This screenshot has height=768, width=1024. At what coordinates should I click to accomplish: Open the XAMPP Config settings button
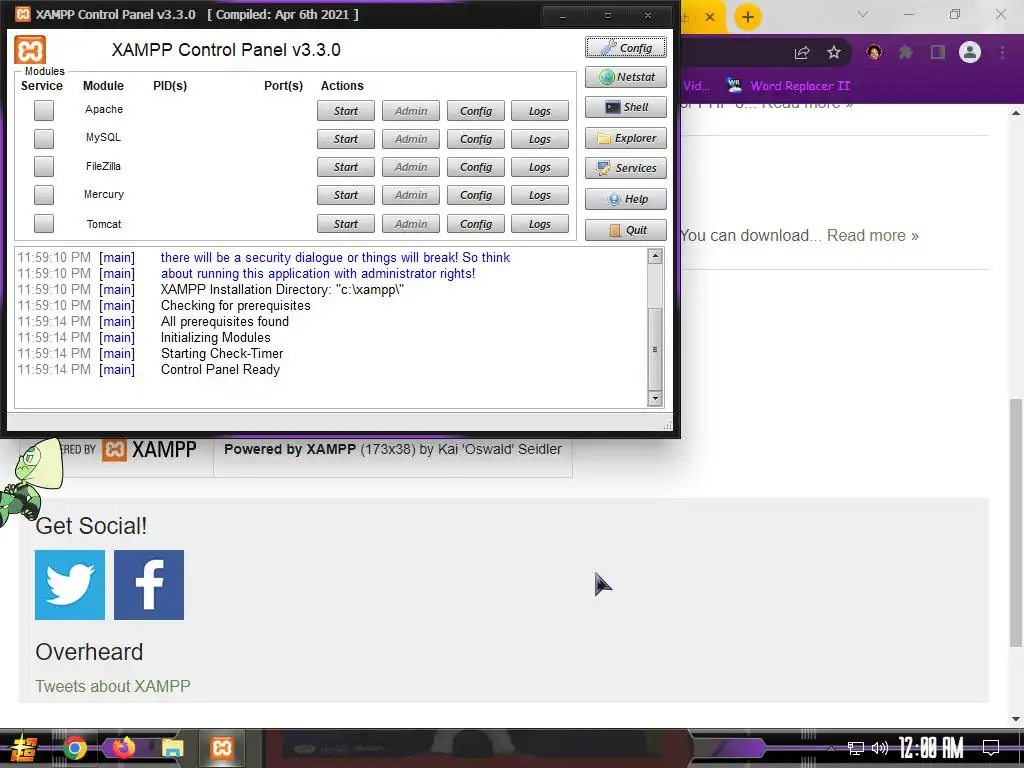626,48
